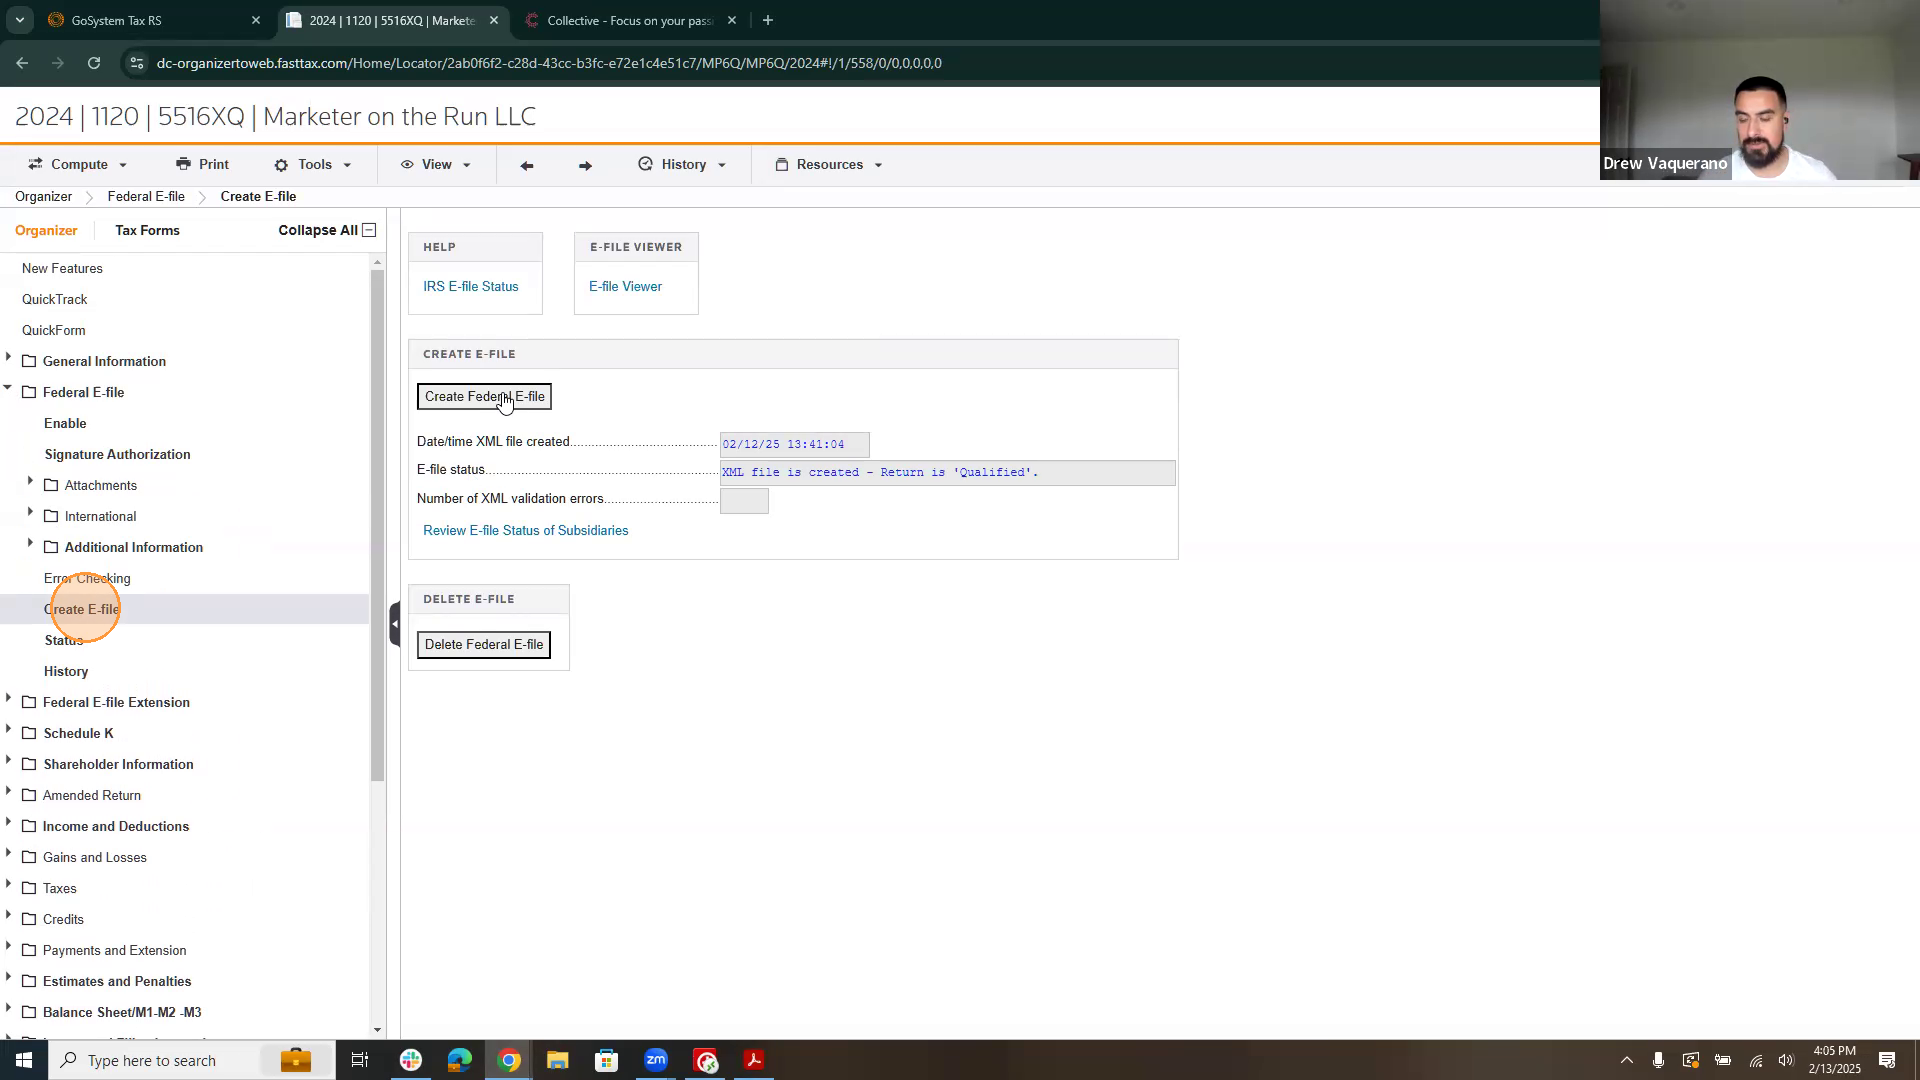Open the Resources dropdown menu
1920x1080 pixels.
click(x=829, y=165)
